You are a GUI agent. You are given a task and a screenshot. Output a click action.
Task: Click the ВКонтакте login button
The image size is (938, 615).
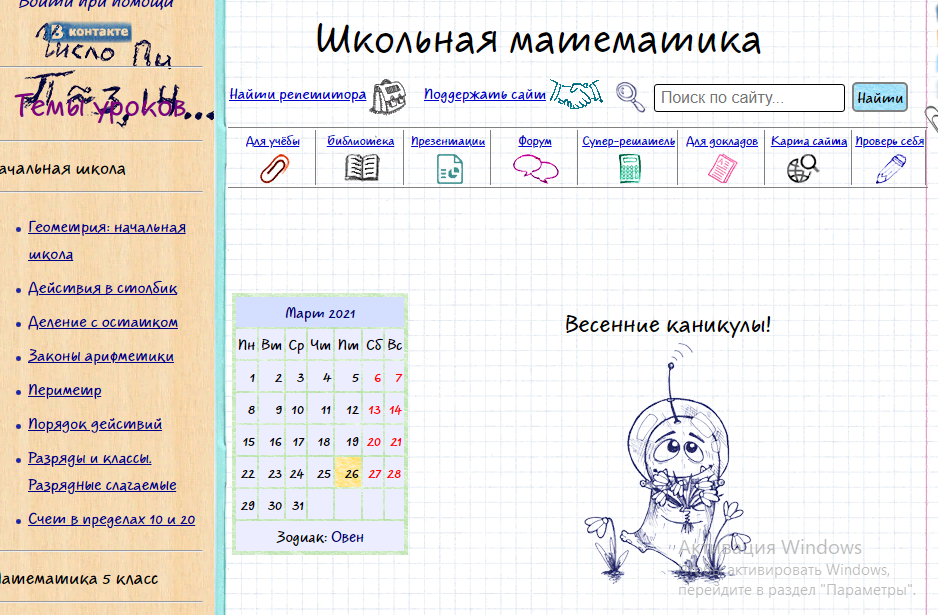pyautogui.click(x=90, y=32)
